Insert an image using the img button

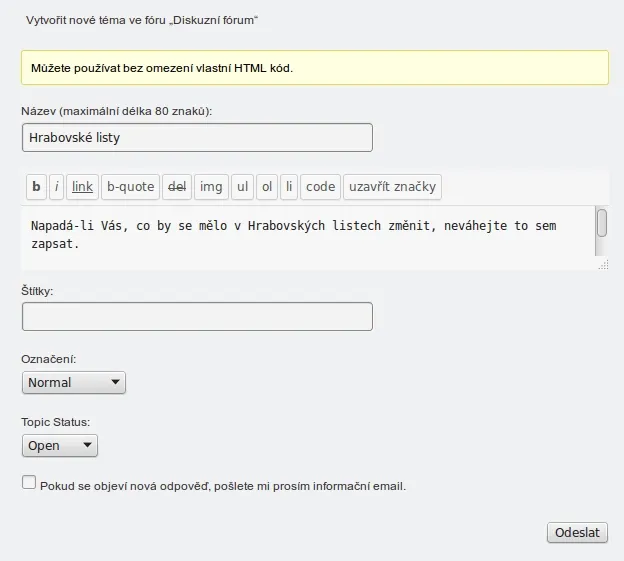(x=211, y=187)
